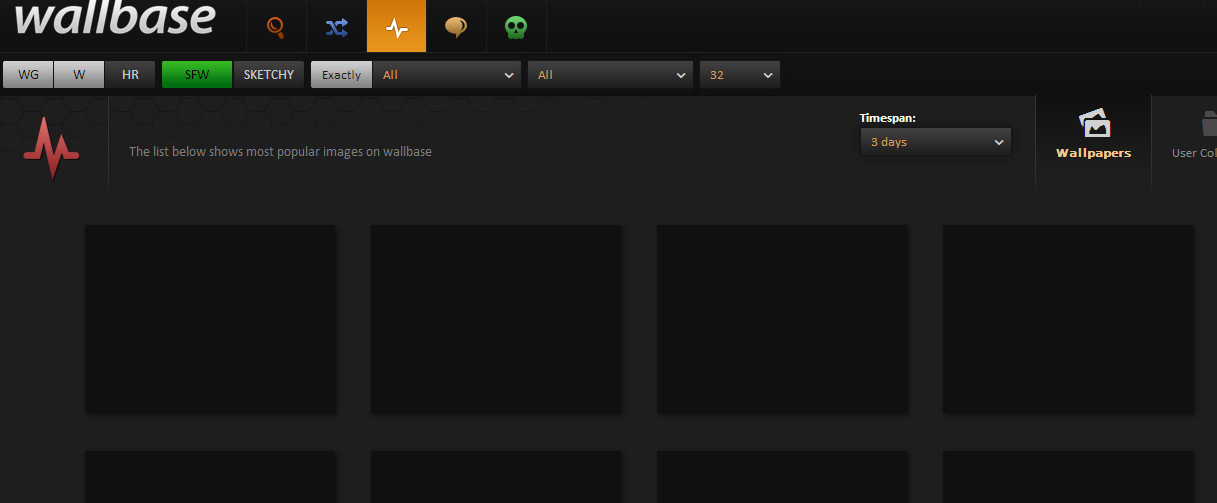Toggle the WG board filter
The height and width of the screenshot is (503, 1217).
coord(28,75)
